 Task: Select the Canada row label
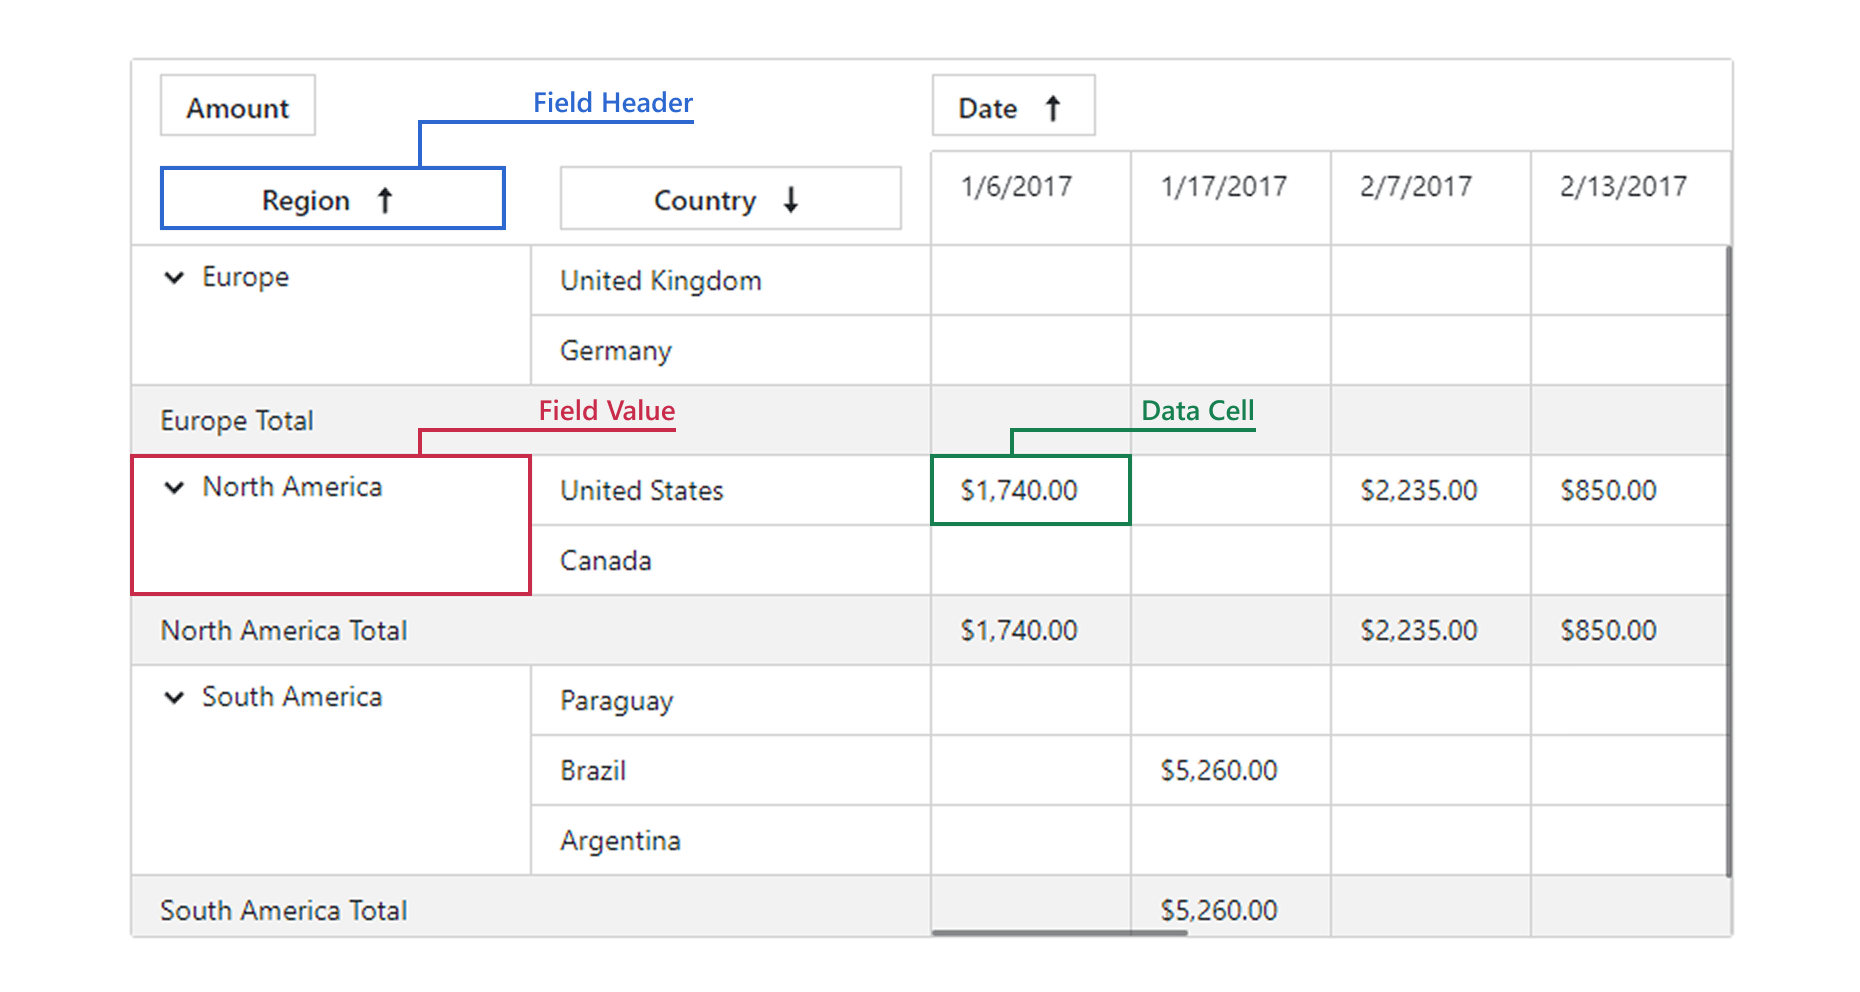606,561
